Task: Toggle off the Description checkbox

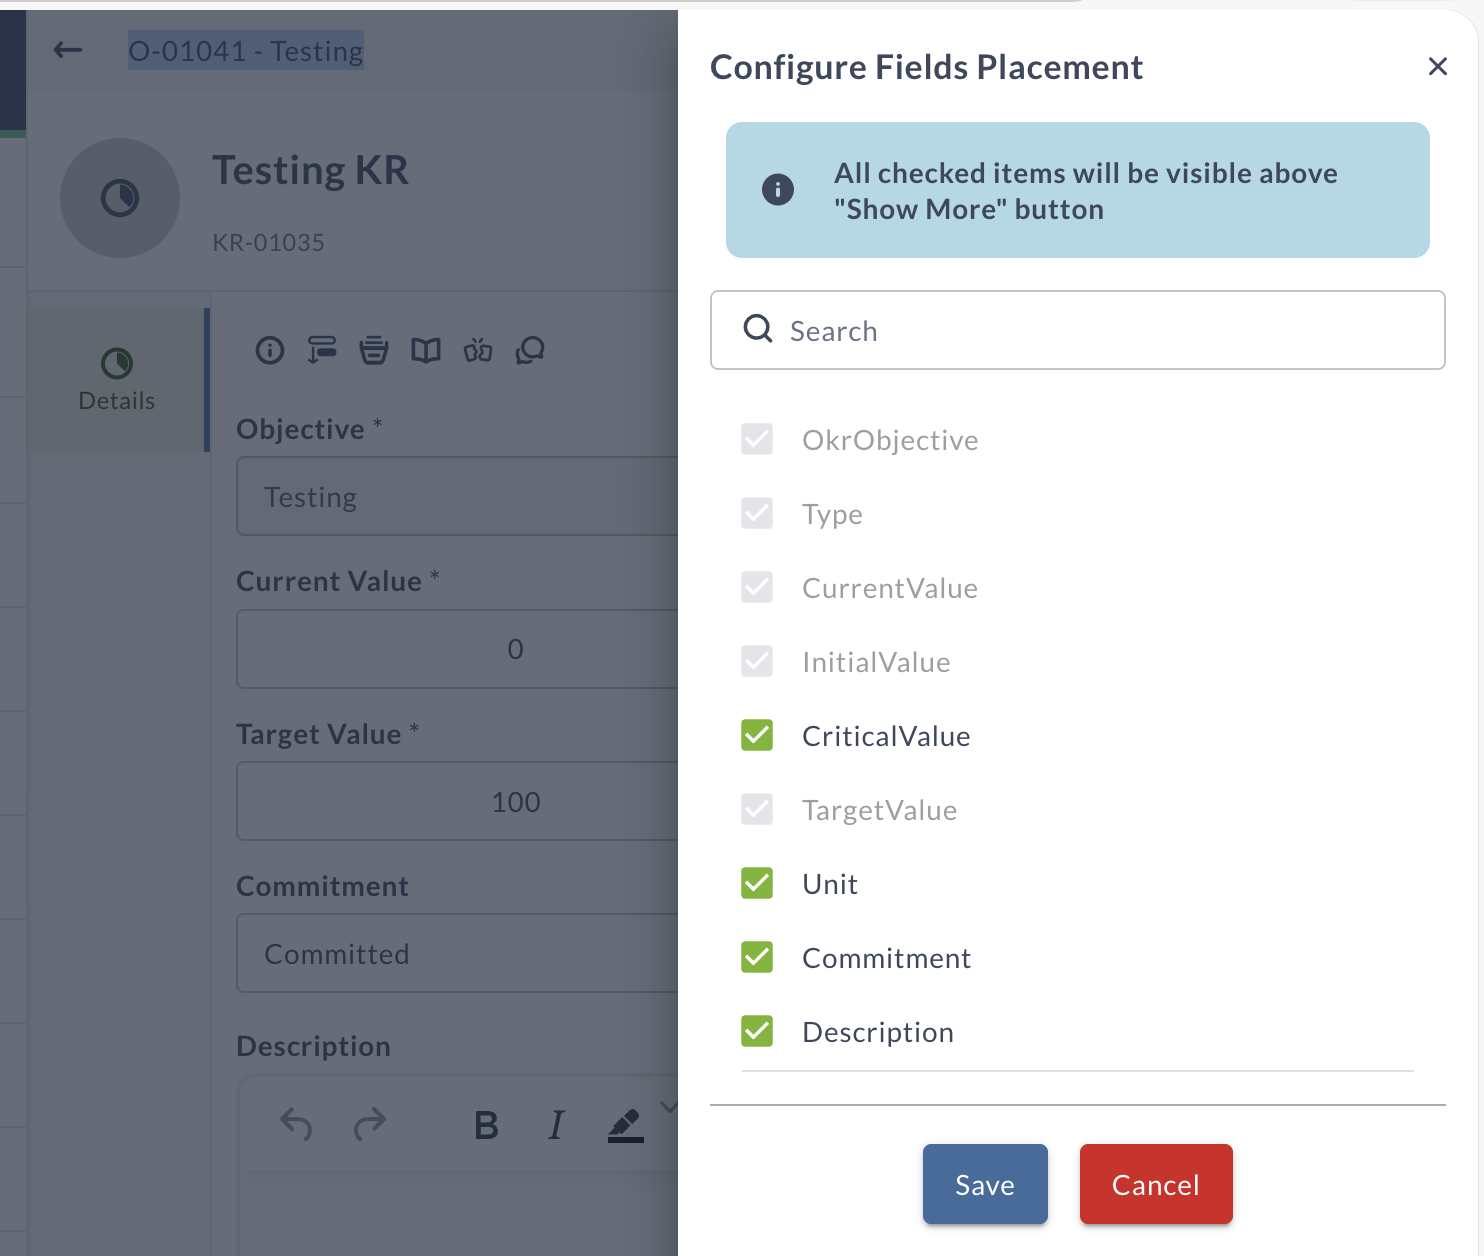Action: pyautogui.click(x=757, y=1031)
